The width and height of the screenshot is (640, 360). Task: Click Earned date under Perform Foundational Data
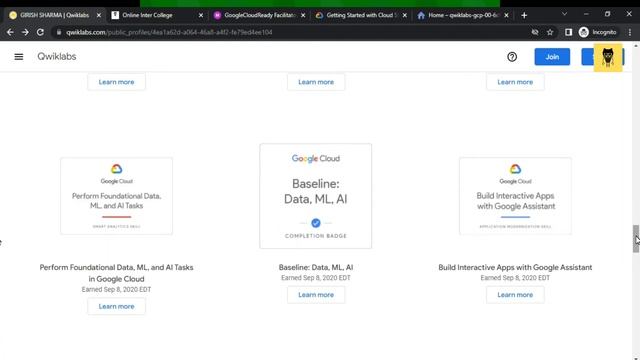coord(116,289)
